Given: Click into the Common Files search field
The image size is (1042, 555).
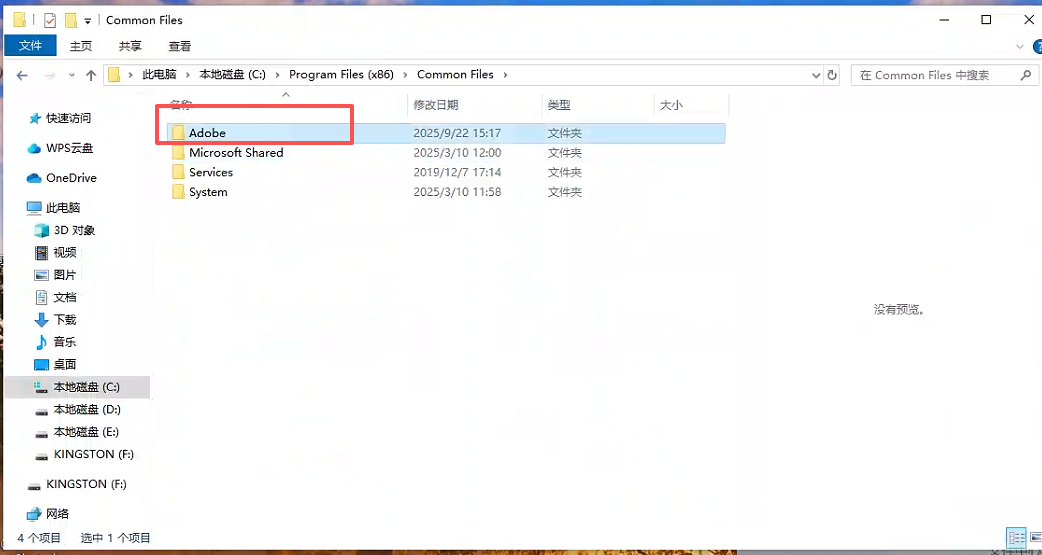Looking at the screenshot, I should click(x=935, y=75).
